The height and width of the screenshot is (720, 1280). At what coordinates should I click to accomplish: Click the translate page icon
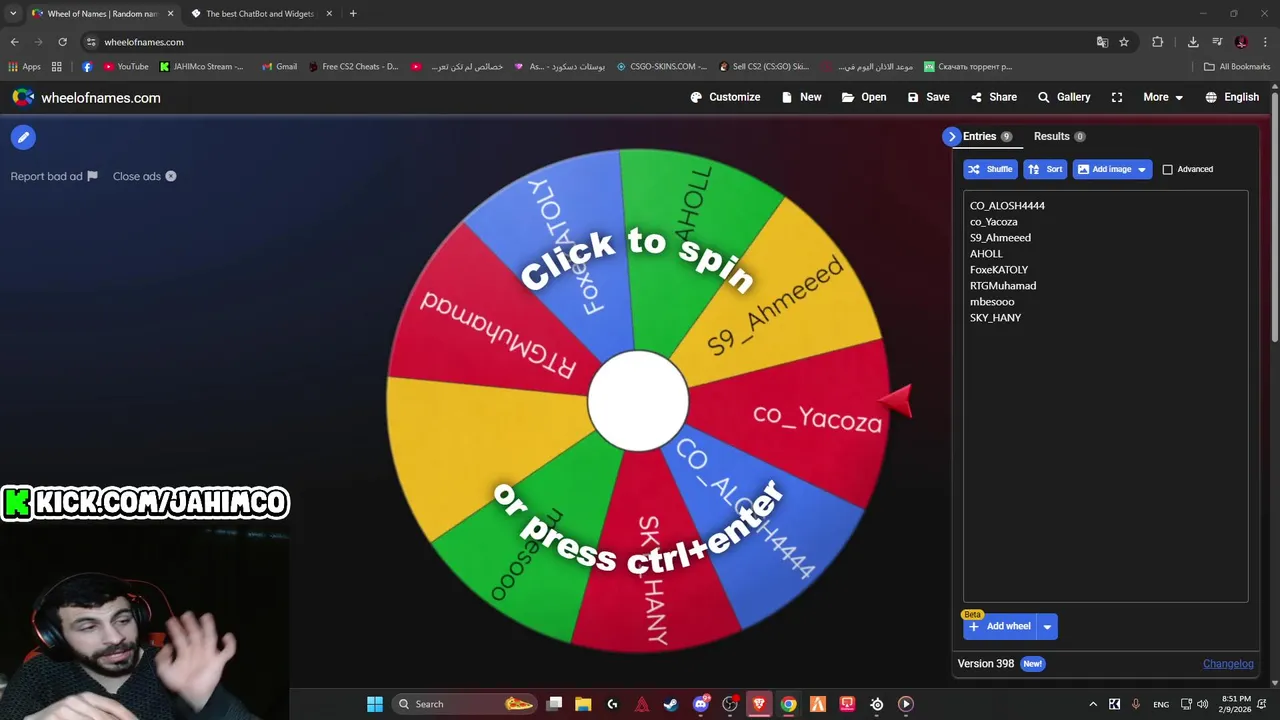click(x=1102, y=42)
